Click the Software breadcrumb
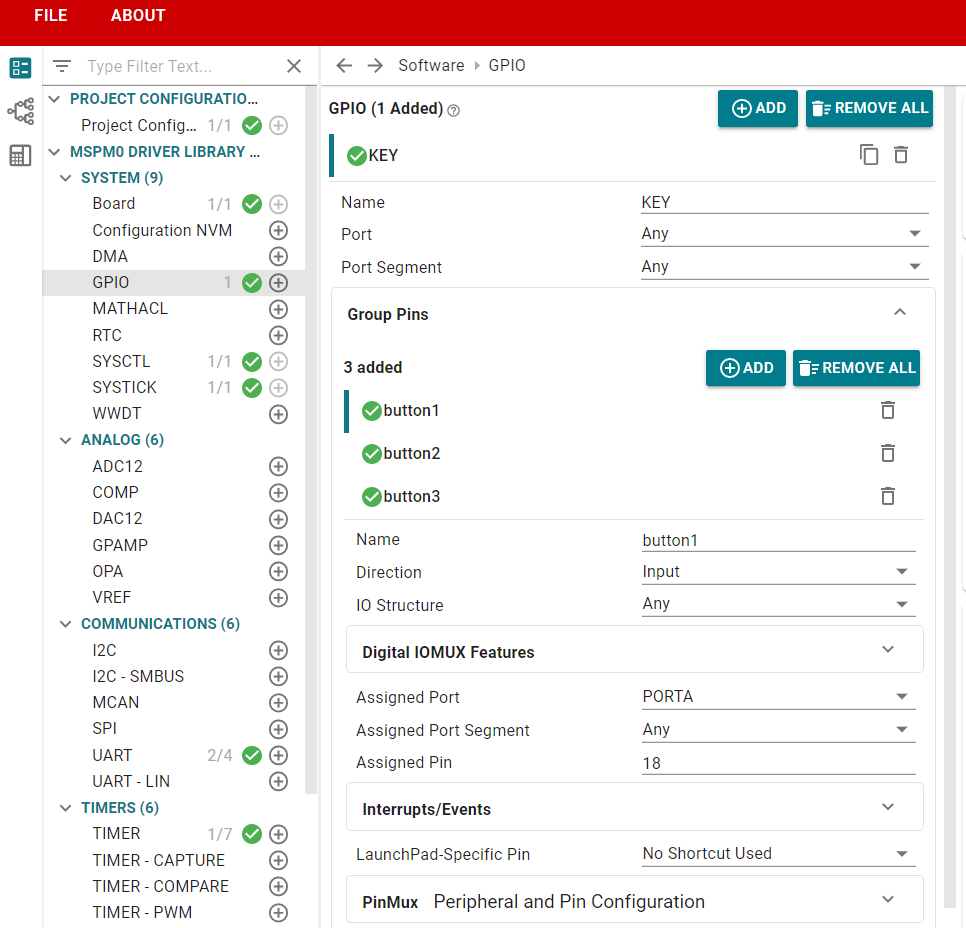The height and width of the screenshot is (928, 966). click(431, 65)
